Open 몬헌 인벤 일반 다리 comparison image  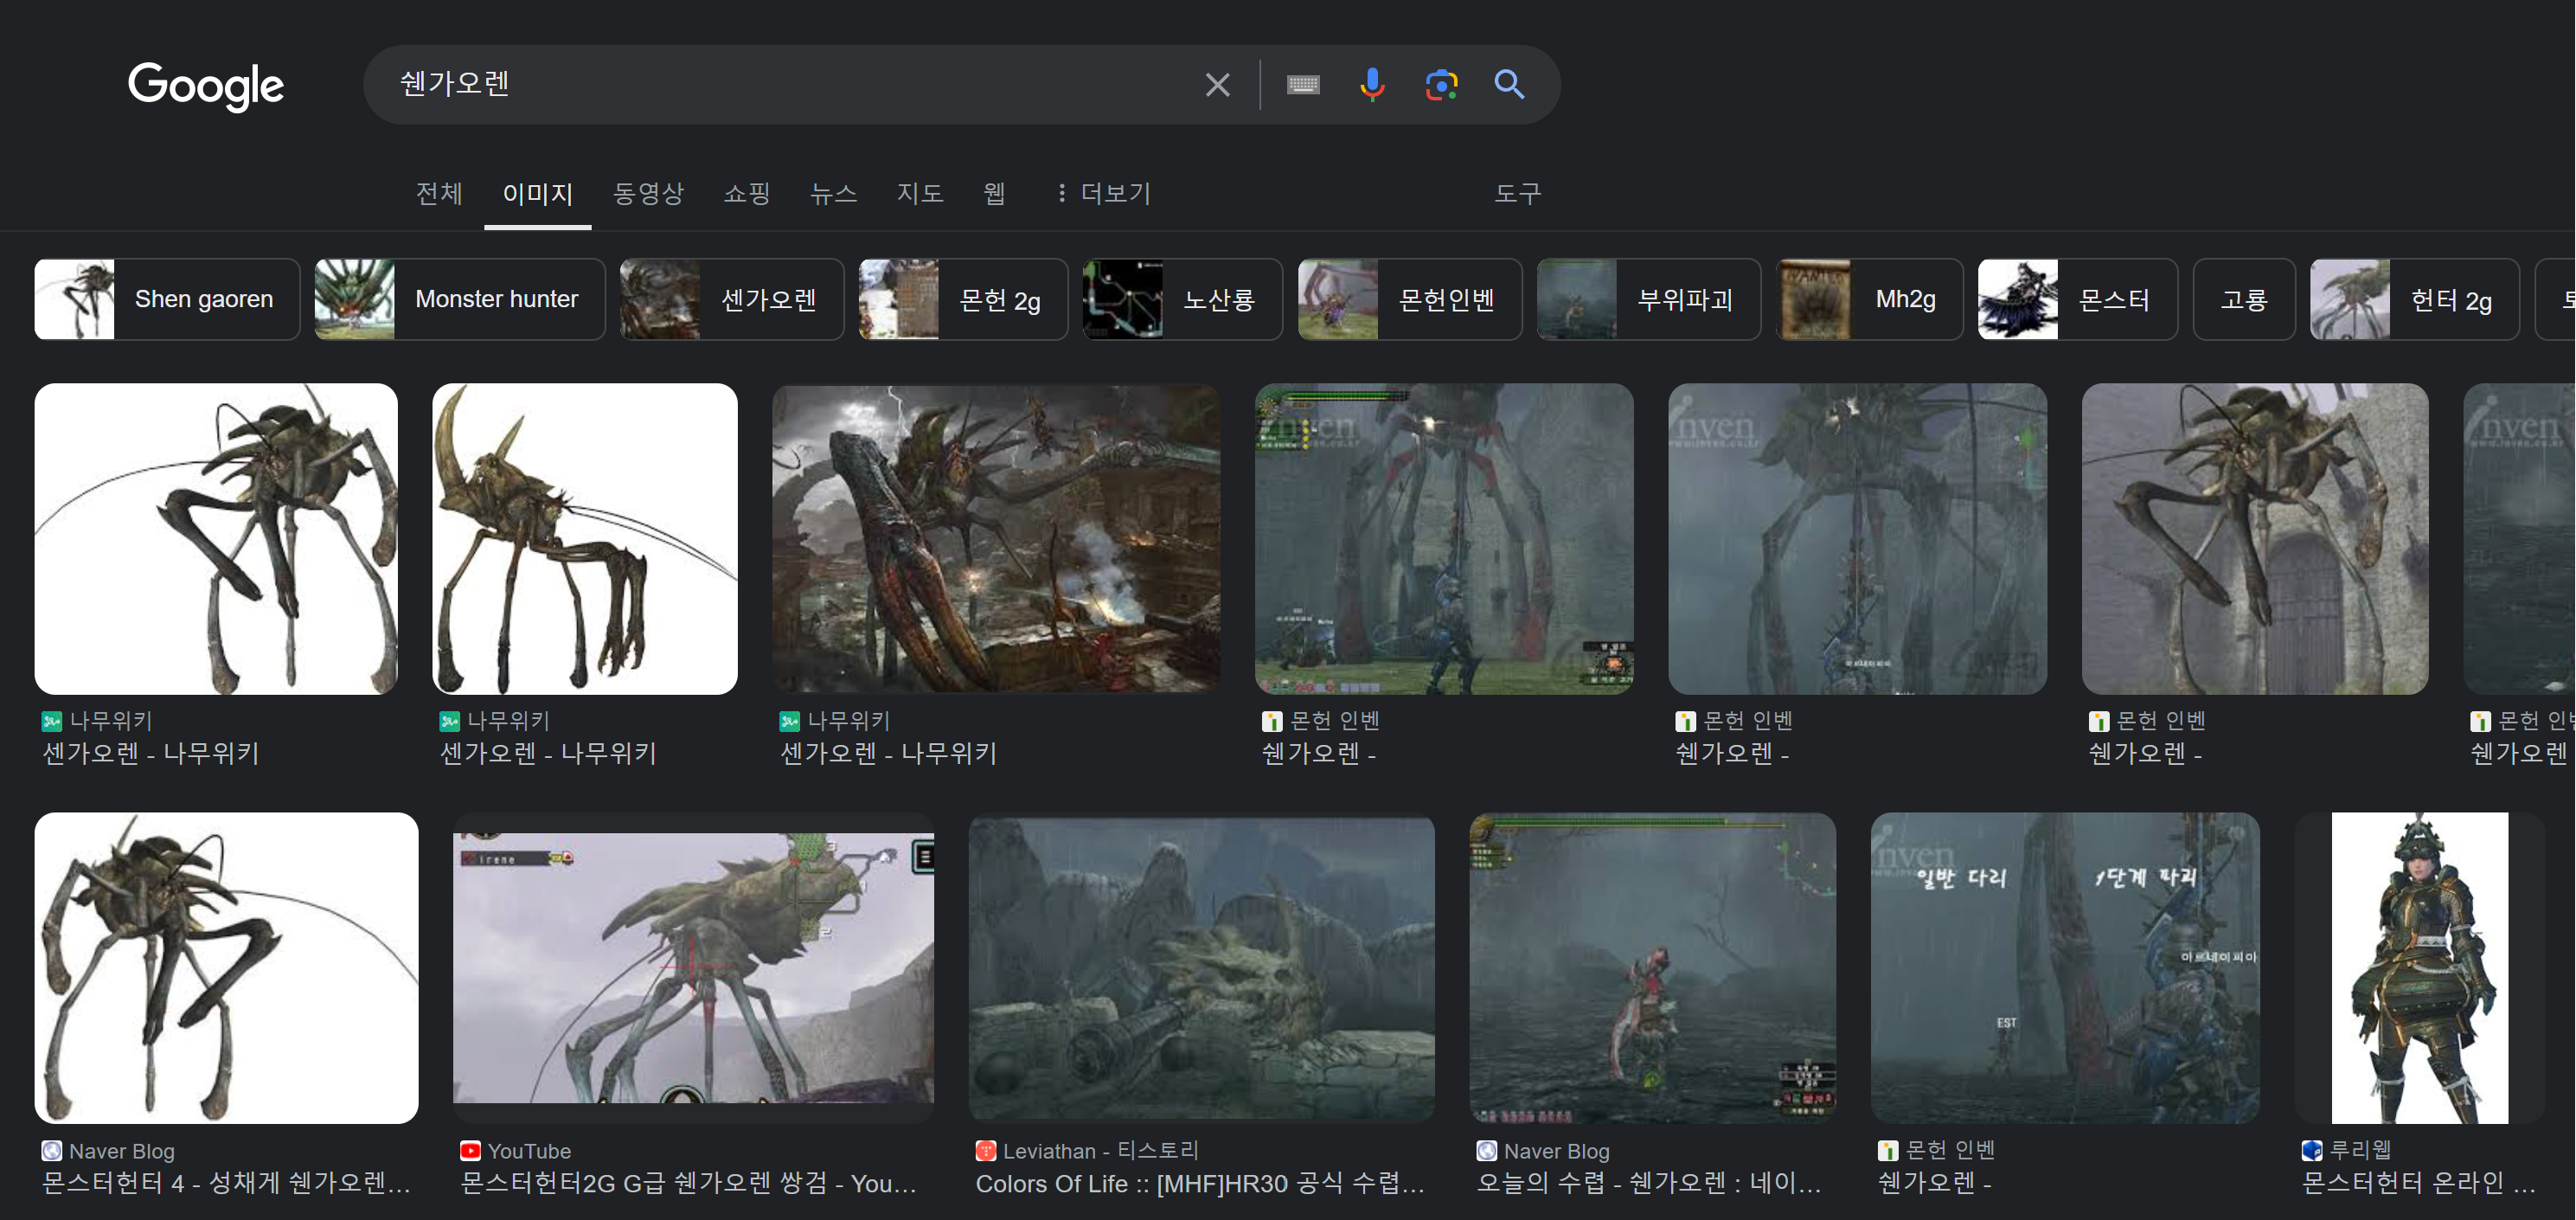pos(2065,967)
